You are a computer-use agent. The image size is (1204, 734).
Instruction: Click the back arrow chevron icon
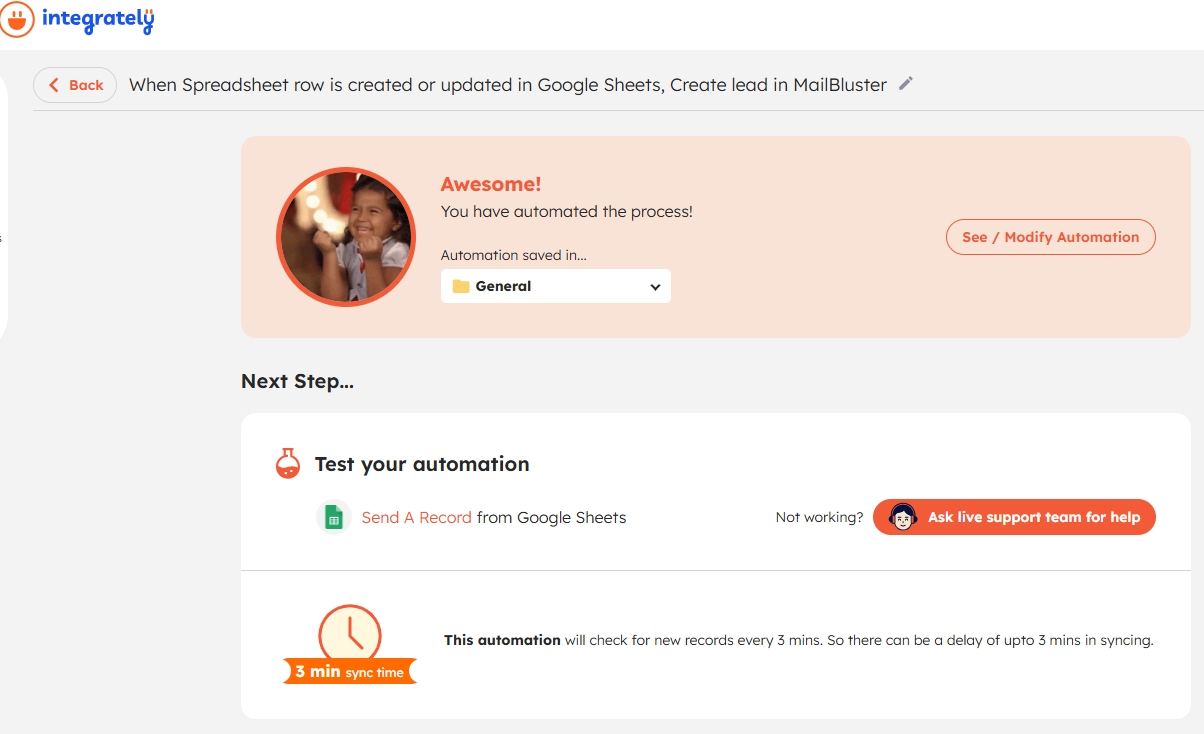(x=54, y=85)
